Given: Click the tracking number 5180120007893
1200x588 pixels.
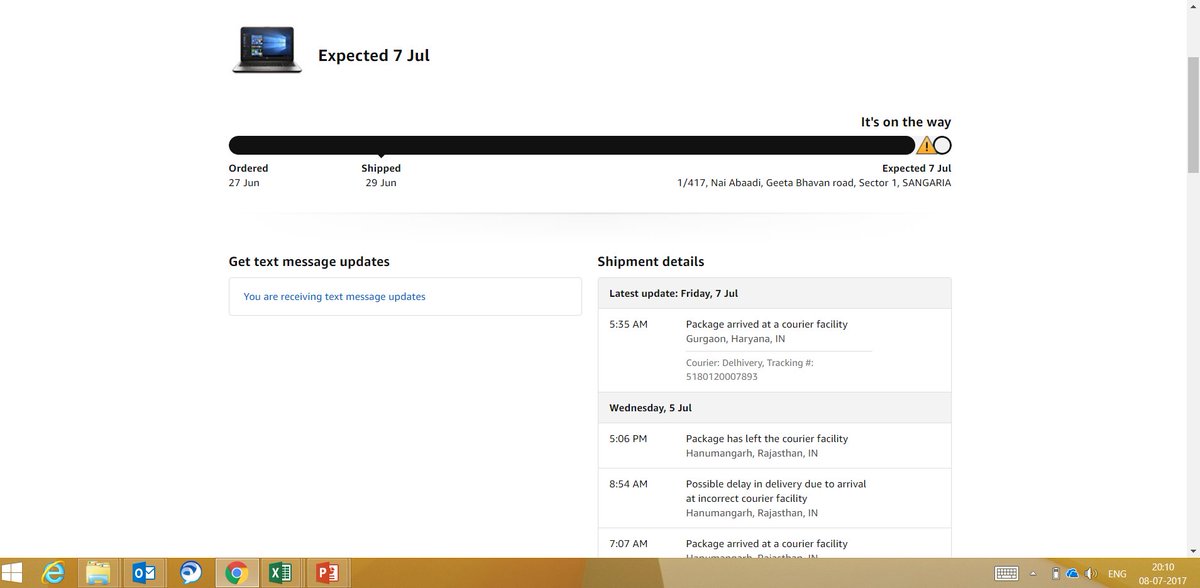Looking at the screenshot, I should click(722, 377).
